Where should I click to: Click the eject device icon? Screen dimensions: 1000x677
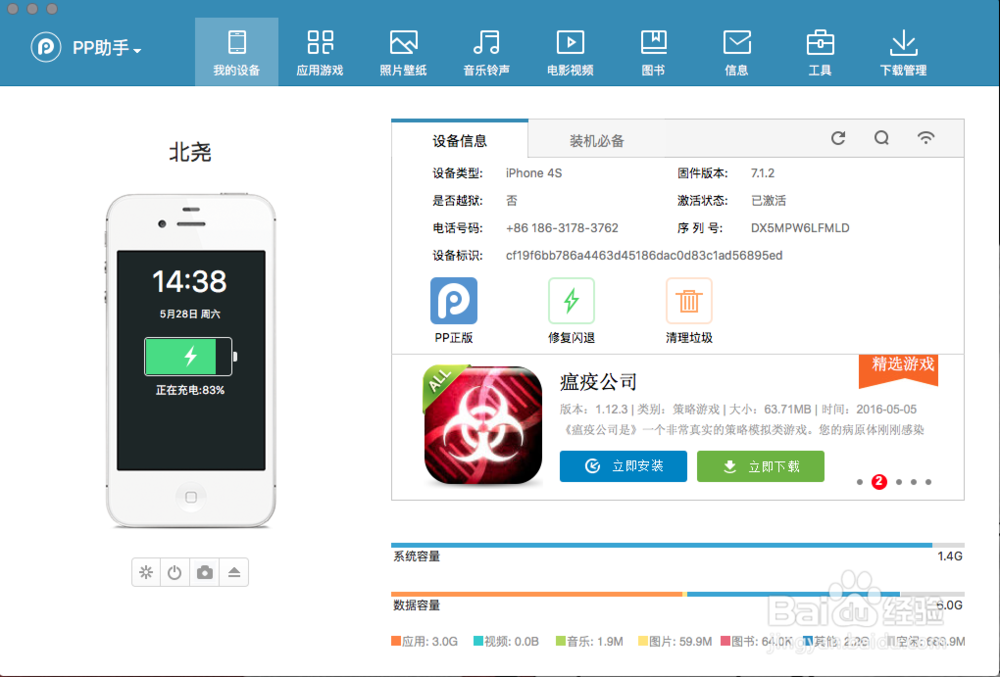(234, 572)
